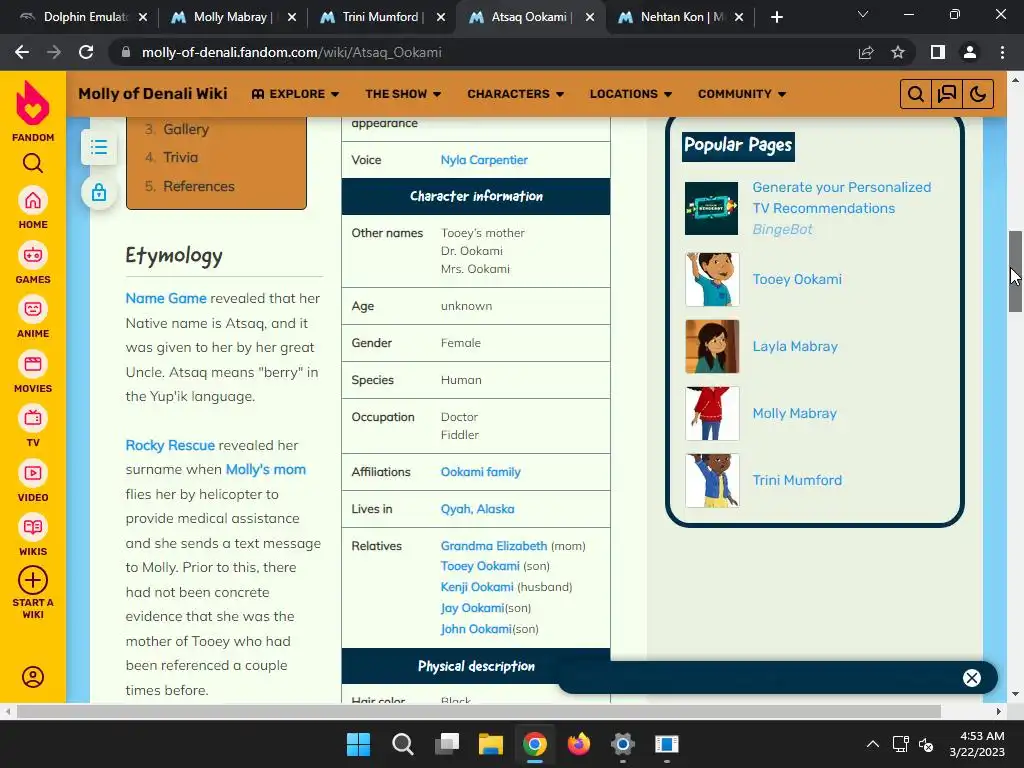
Task: Open Jay Ookami relative link
Action: pos(472,609)
